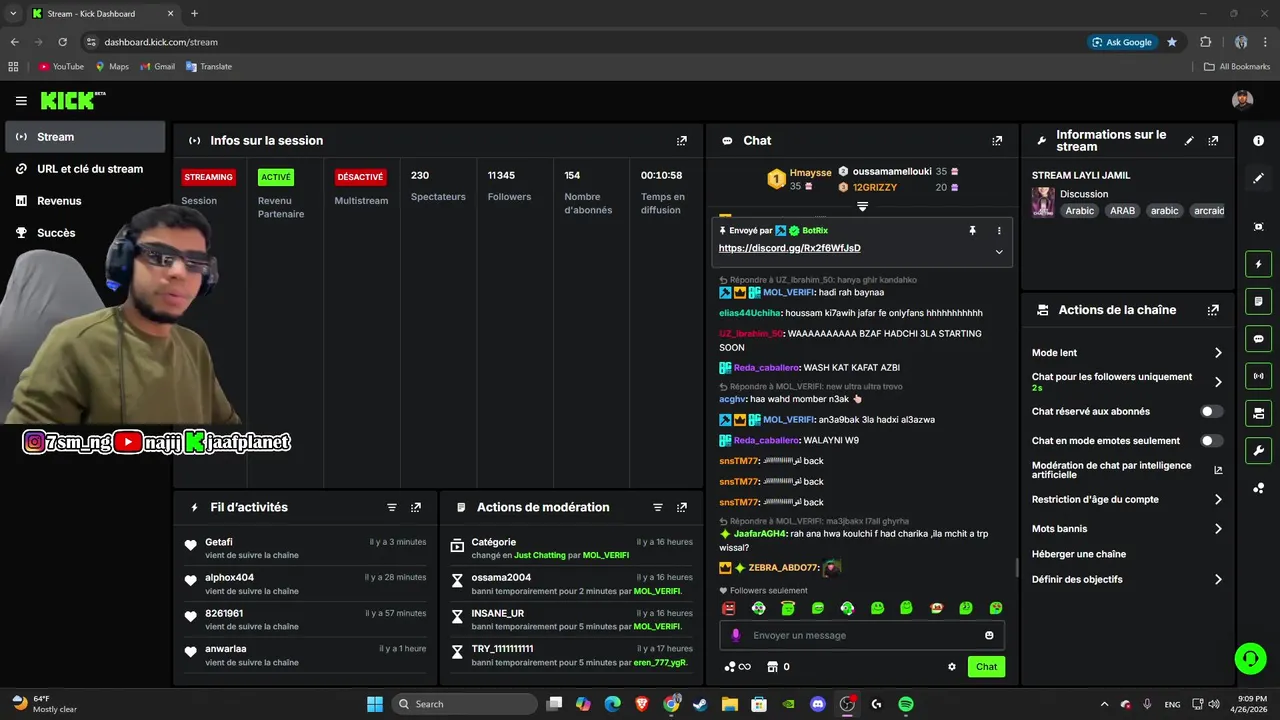This screenshot has width=1280, height=720.
Task: Click the purple identity icon in the message box
Action: [x=736, y=635]
